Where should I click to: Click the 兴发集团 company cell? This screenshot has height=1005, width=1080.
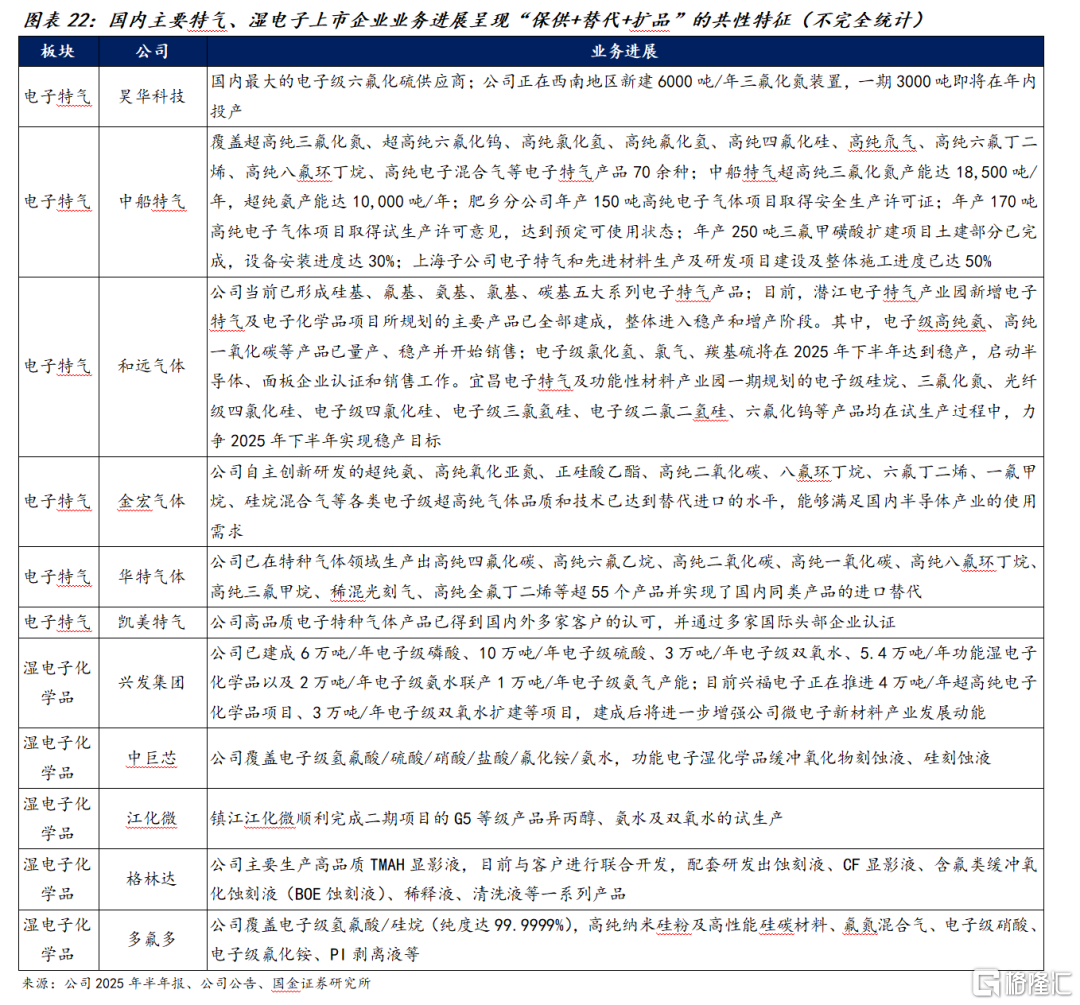click(x=151, y=684)
